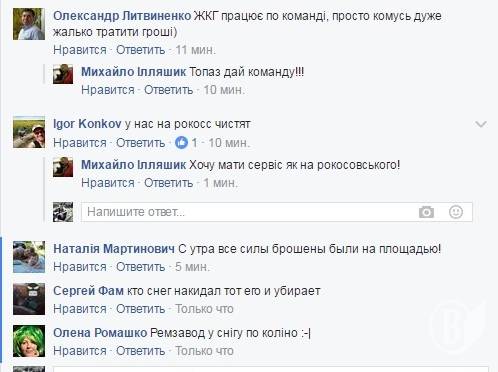
Task: Open the emoji picker in reply box
Action: pos(456,212)
